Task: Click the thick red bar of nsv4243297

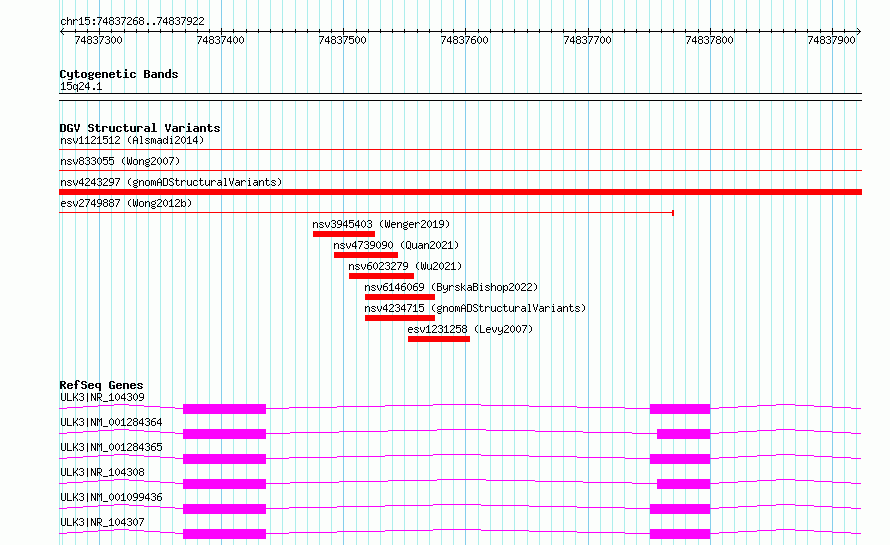Action: (460, 192)
